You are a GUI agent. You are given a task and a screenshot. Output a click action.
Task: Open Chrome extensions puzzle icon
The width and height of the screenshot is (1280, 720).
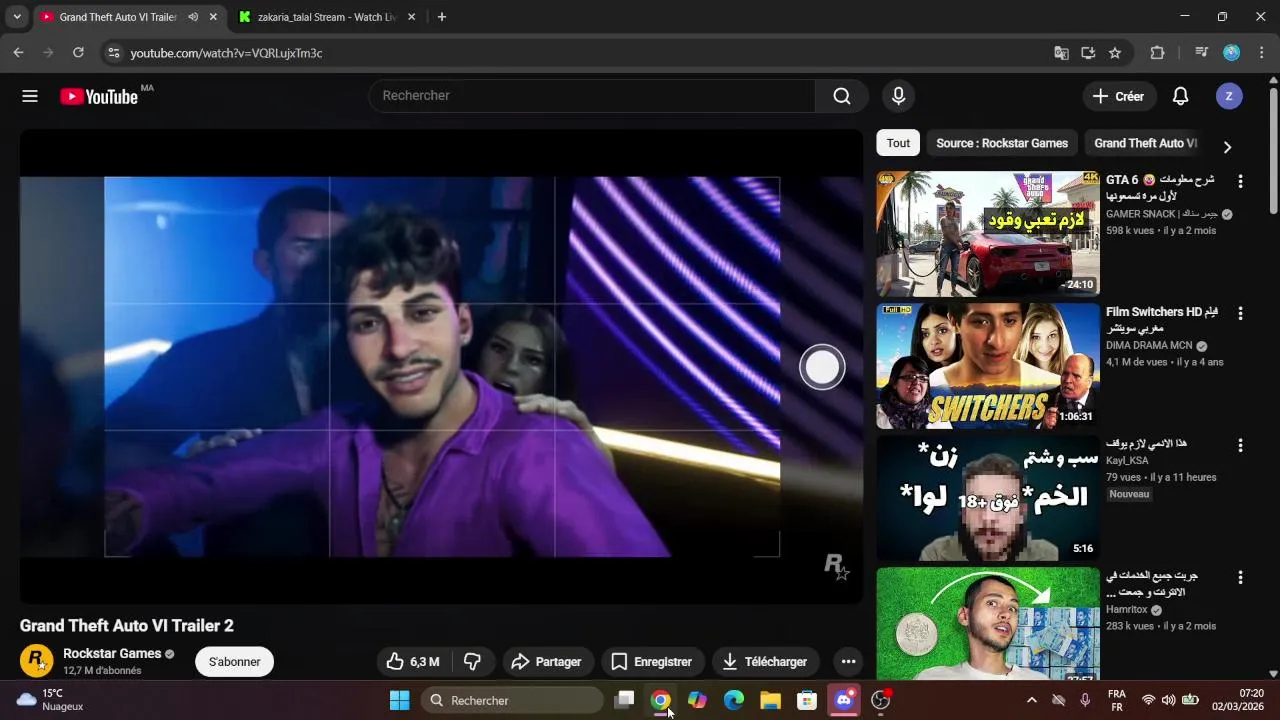(x=1157, y=53)
